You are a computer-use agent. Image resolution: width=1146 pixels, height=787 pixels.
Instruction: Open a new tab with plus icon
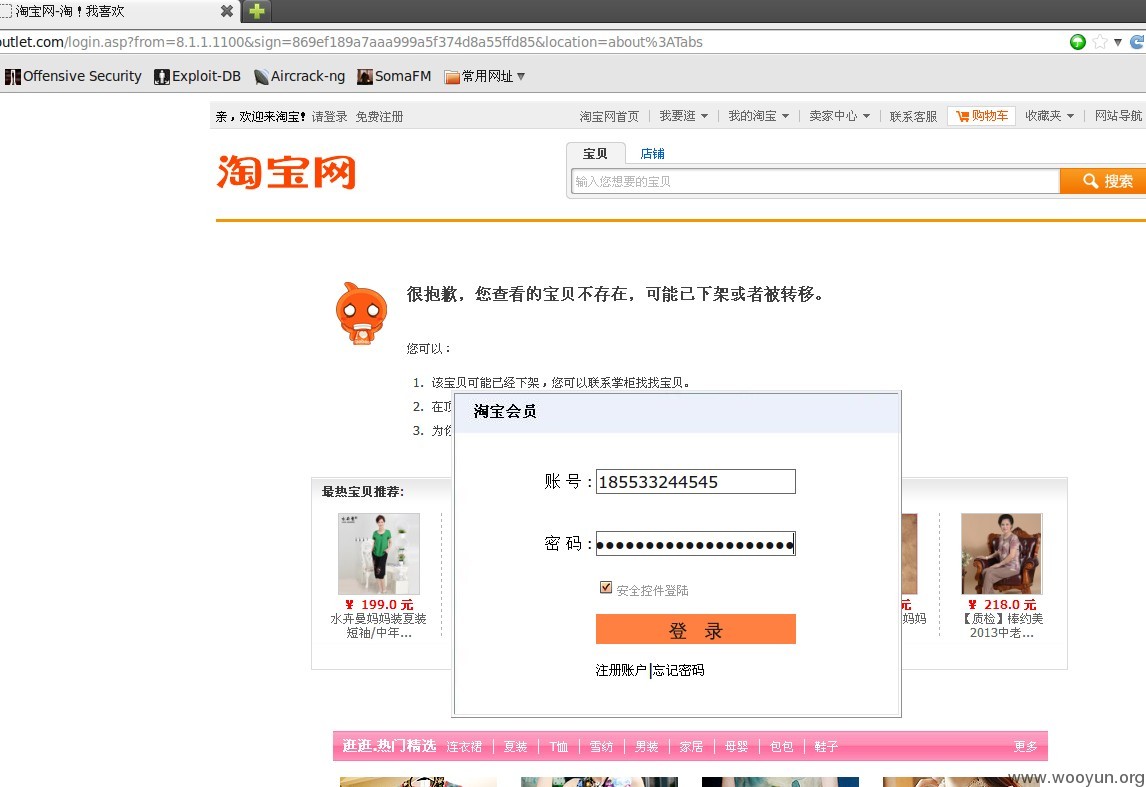coord(257,11)
